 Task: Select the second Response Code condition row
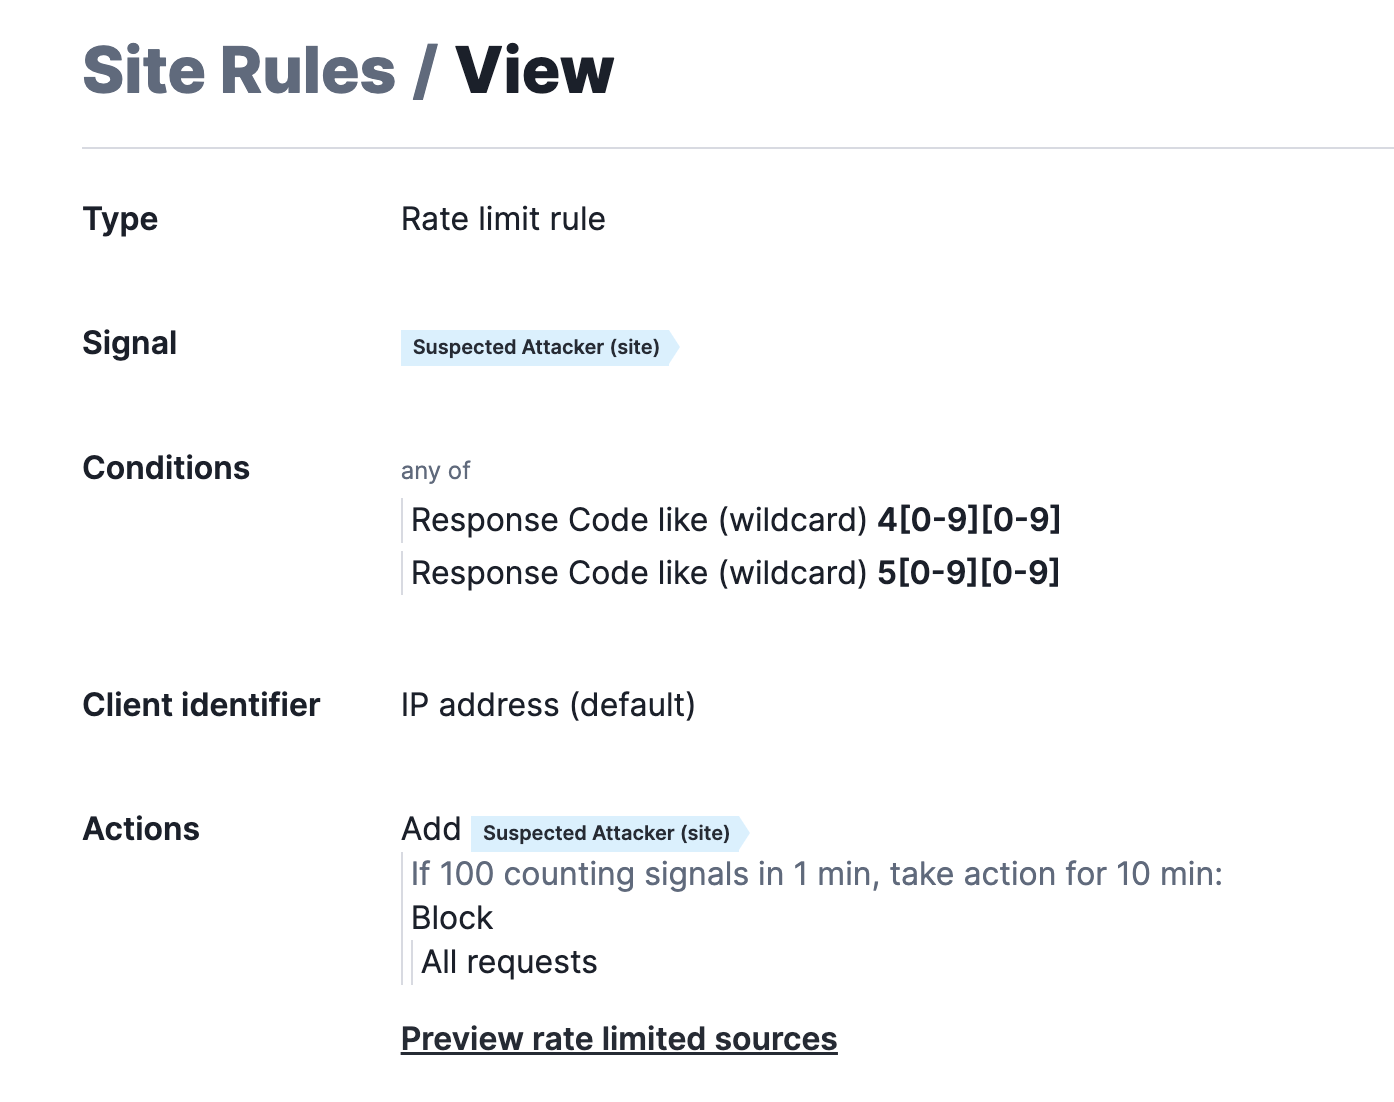pos(736,572)
